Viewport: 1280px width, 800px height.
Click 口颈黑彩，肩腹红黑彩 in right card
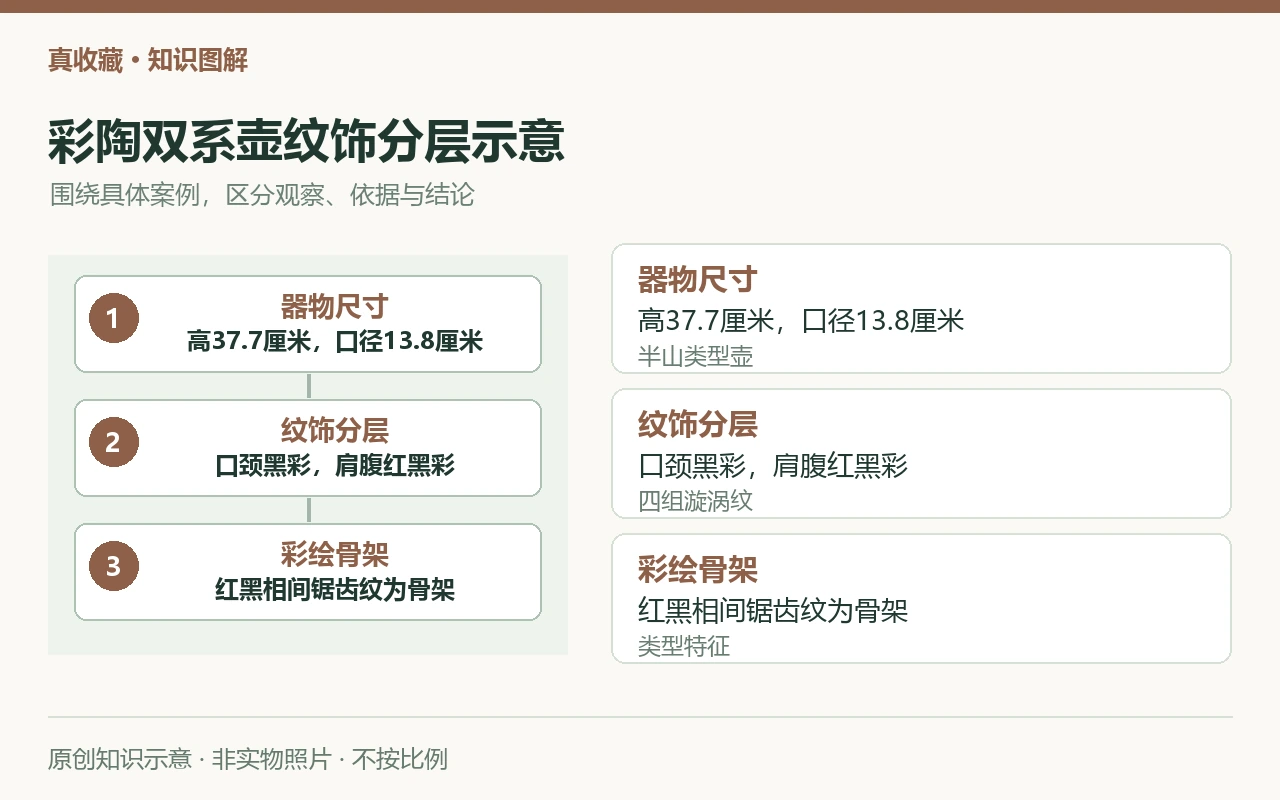(x=773, y=466)
